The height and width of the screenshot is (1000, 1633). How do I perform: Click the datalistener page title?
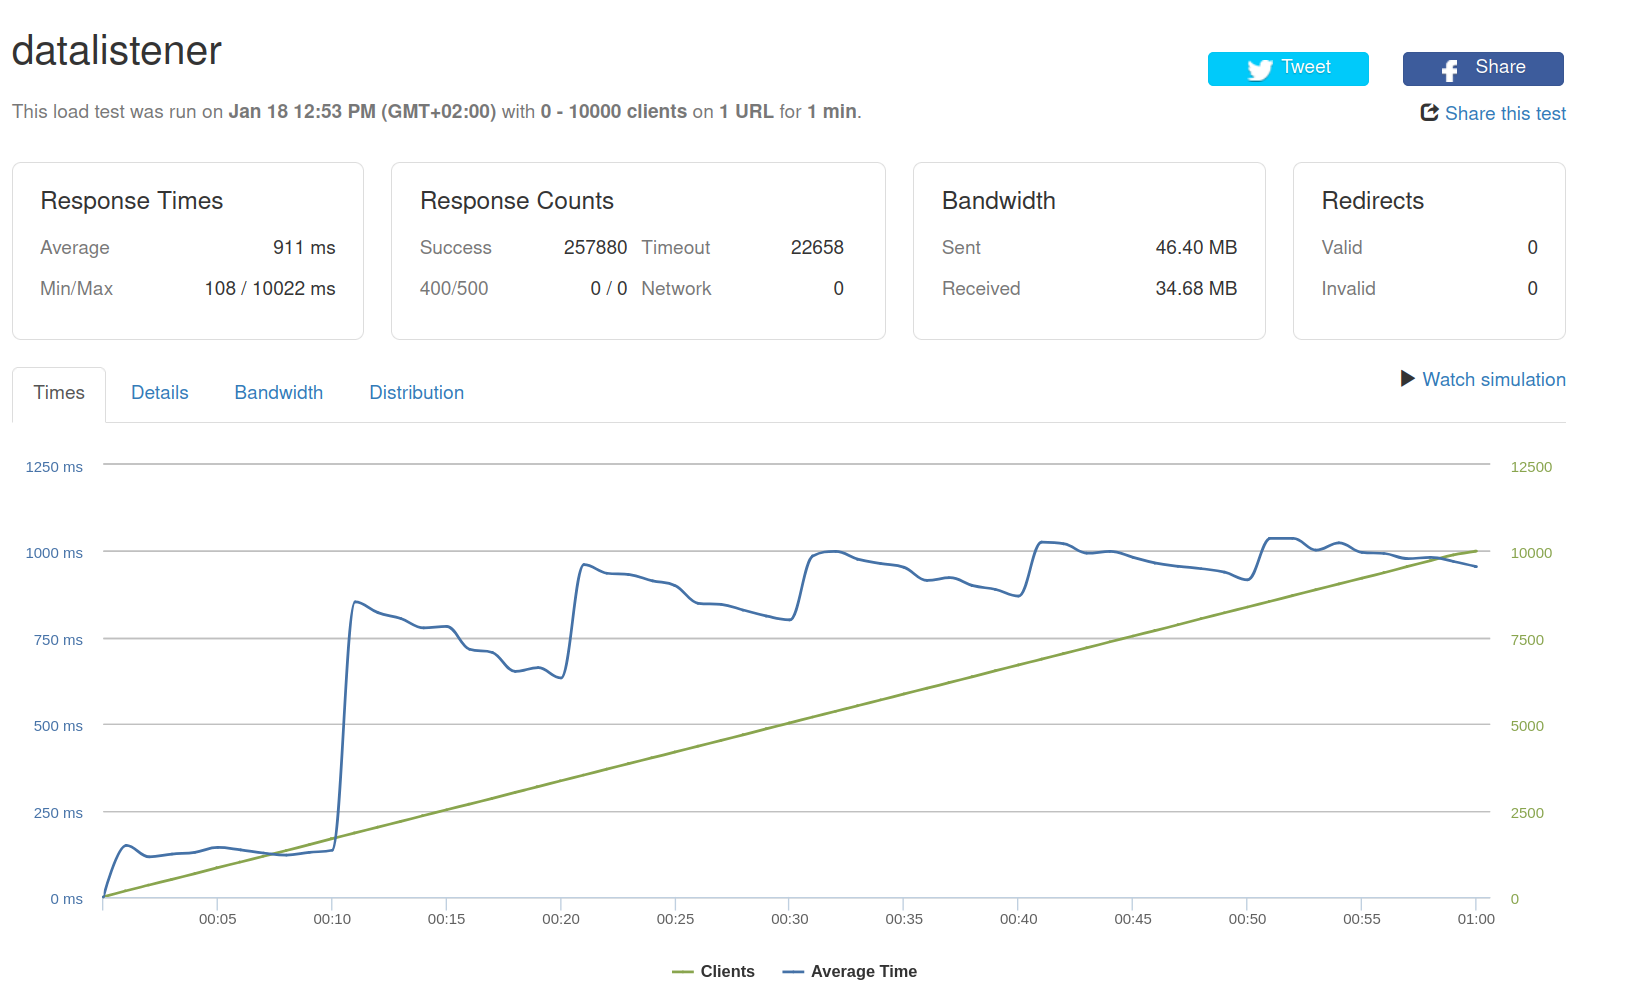[117, 51]
